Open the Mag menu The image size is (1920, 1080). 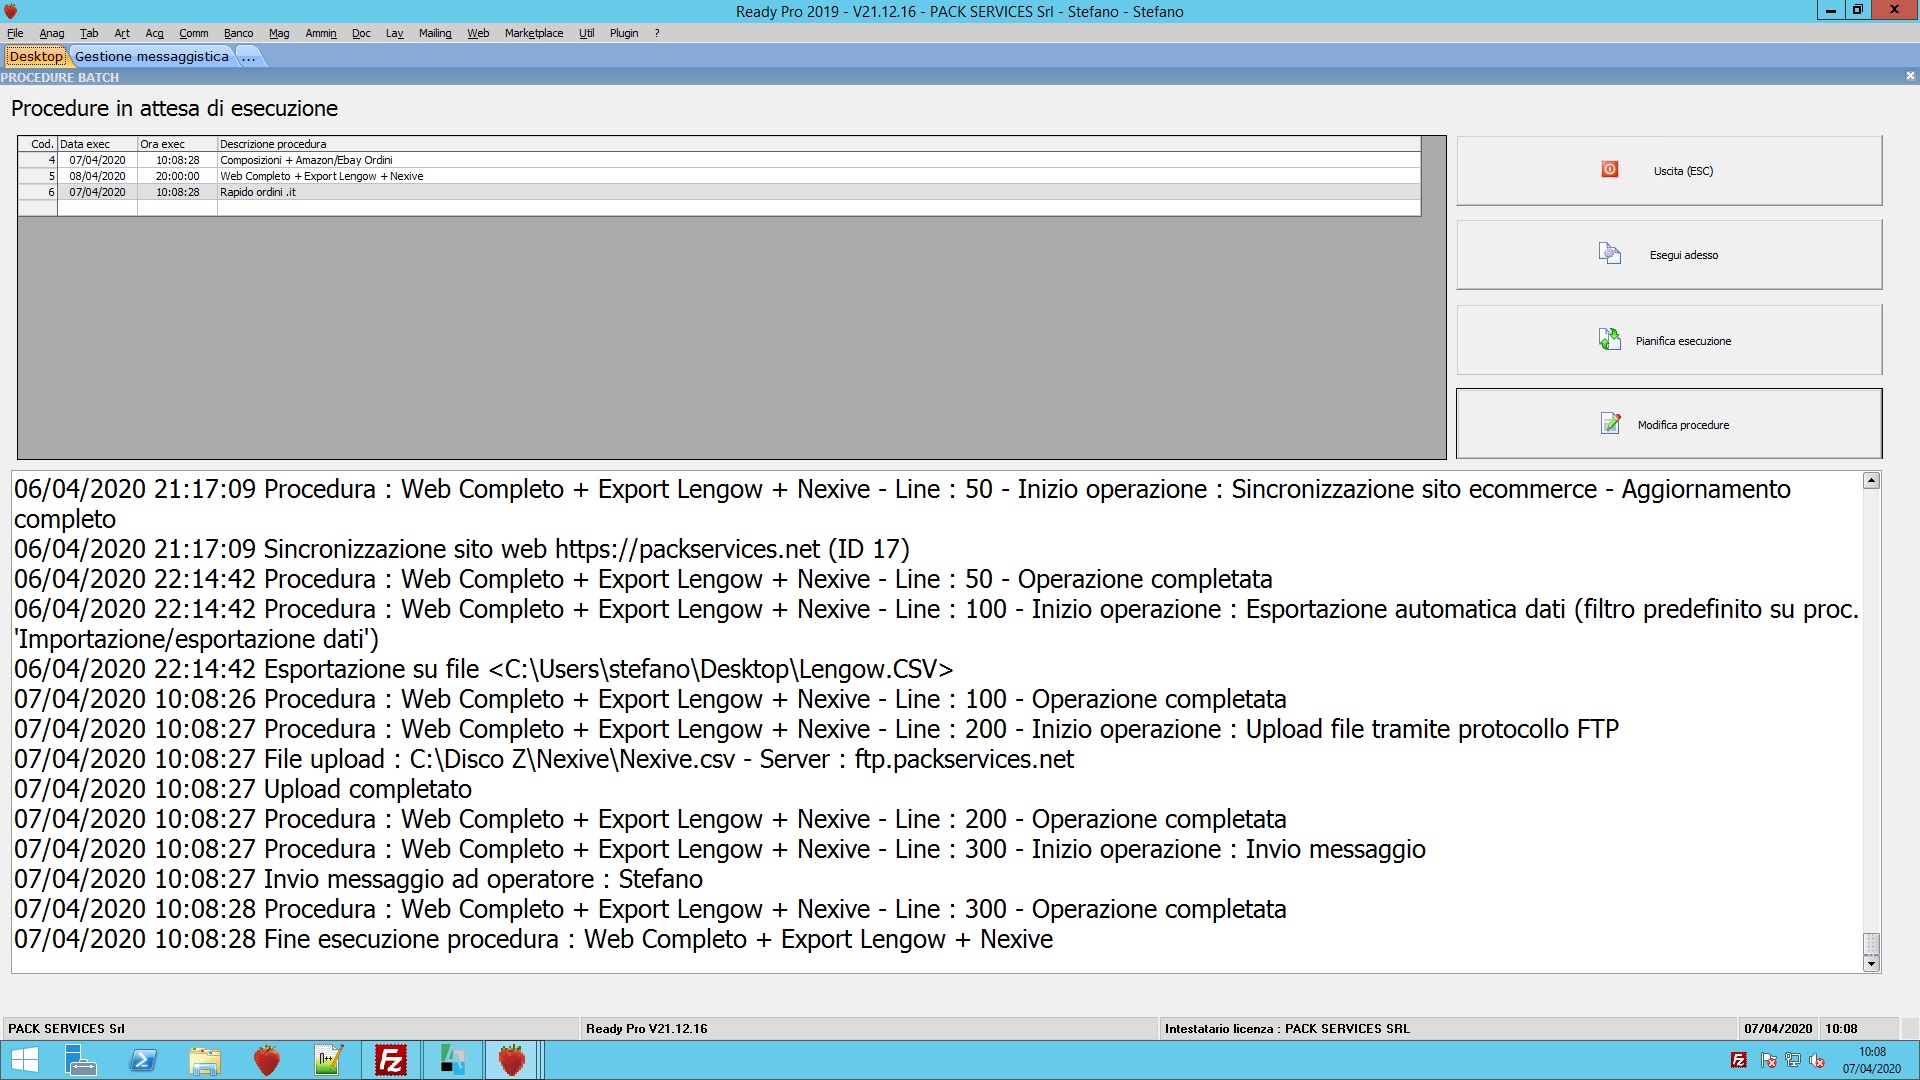pyautogui.click(x=279, y=33)
